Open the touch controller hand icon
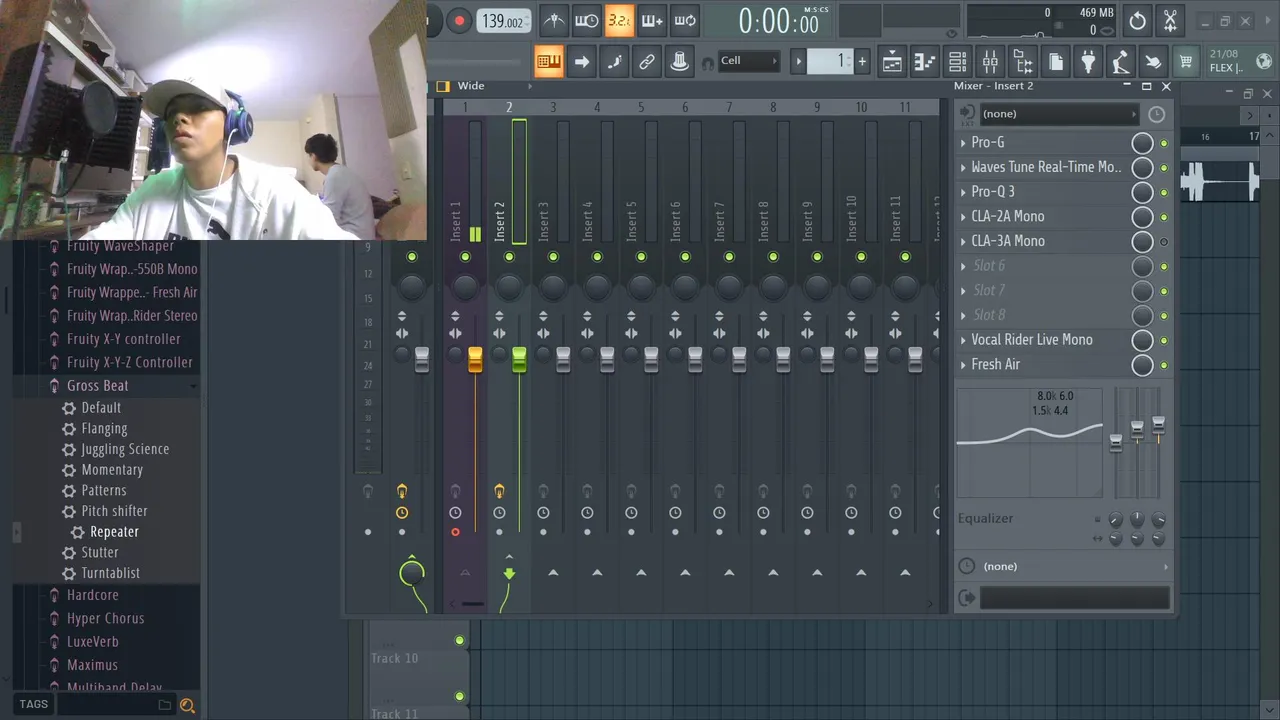 click(x=1153, y=62)
